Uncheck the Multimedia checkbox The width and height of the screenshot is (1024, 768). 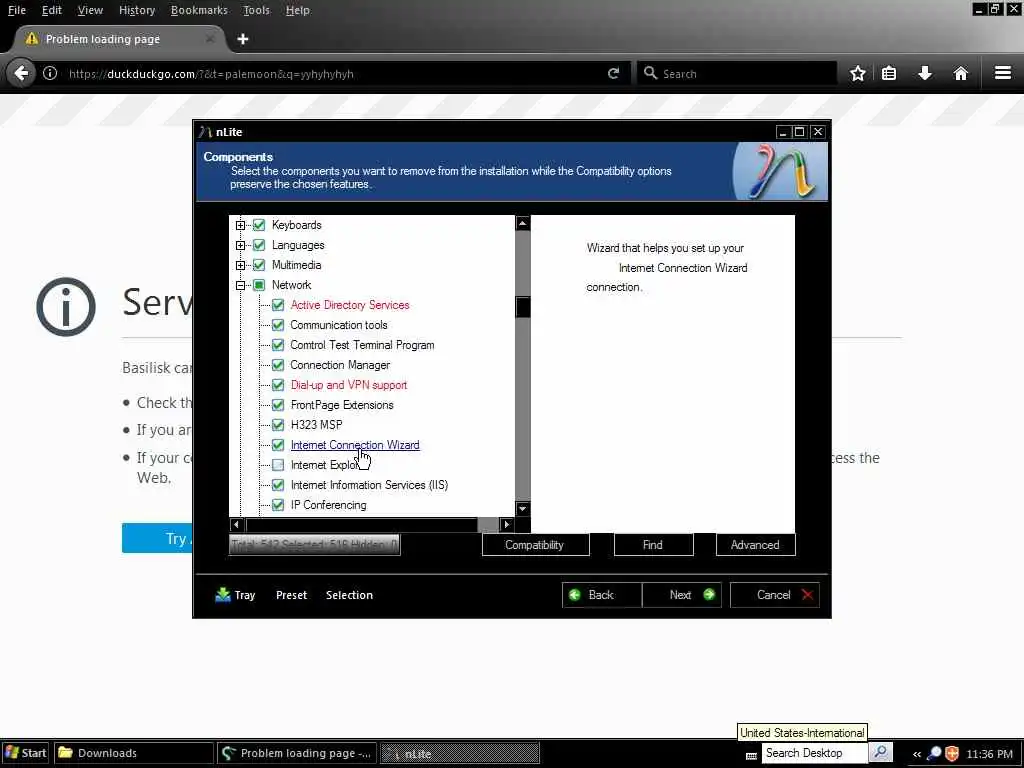(259, 264)
